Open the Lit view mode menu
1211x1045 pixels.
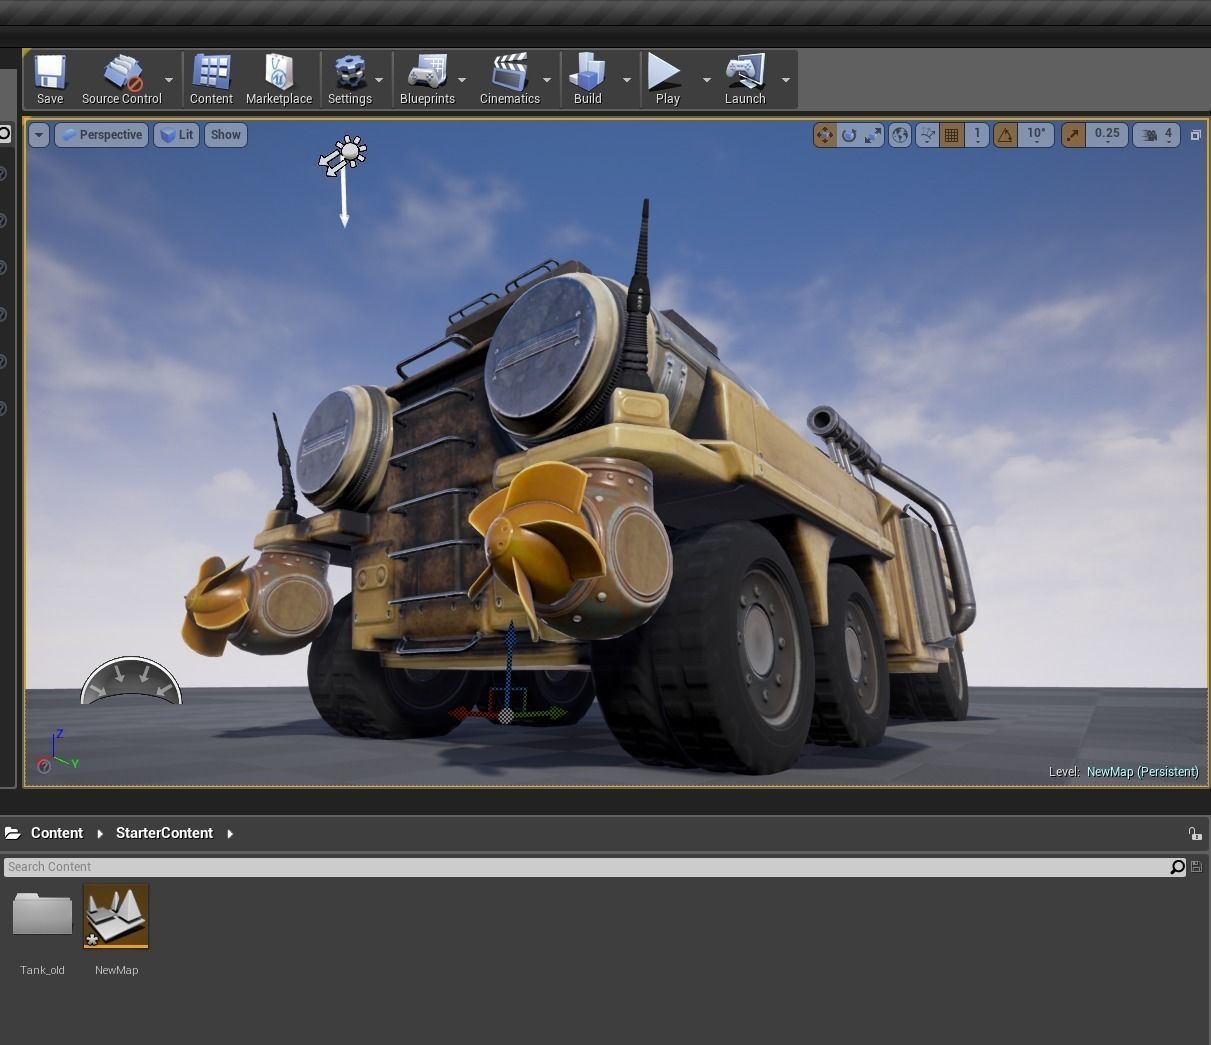[176, 135]
